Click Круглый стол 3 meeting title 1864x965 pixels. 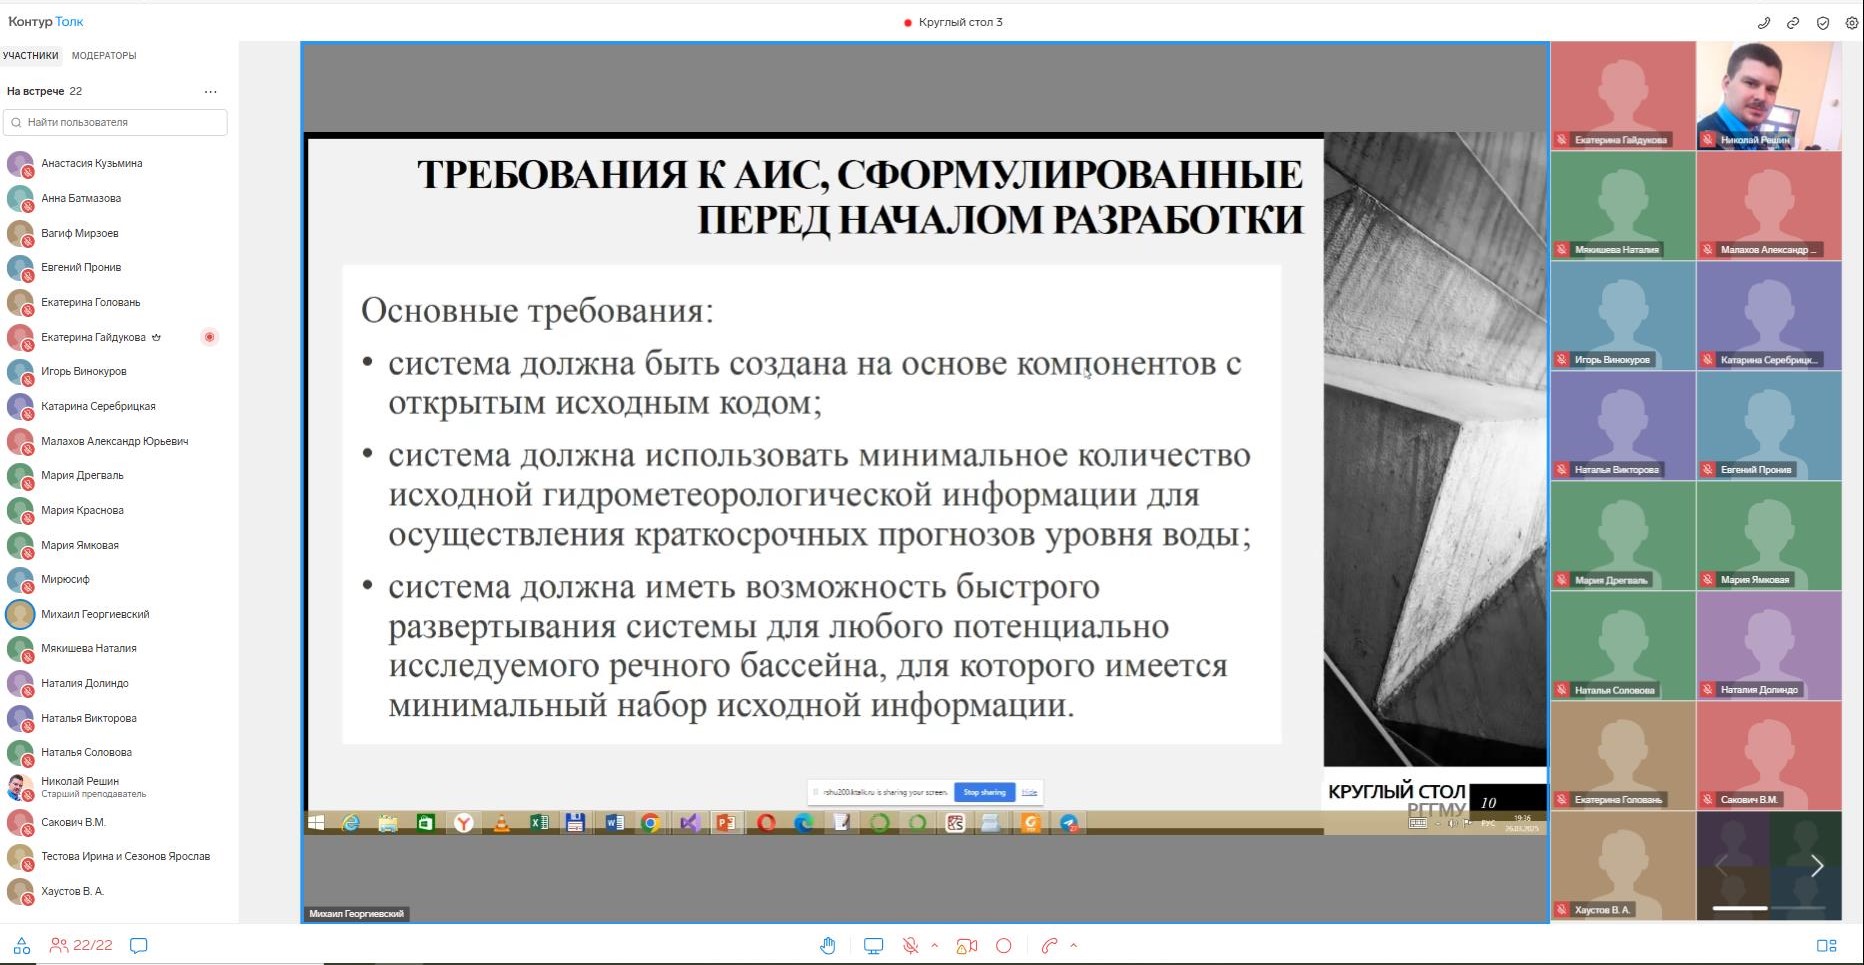pyautogui.click(x=960, y=22)
